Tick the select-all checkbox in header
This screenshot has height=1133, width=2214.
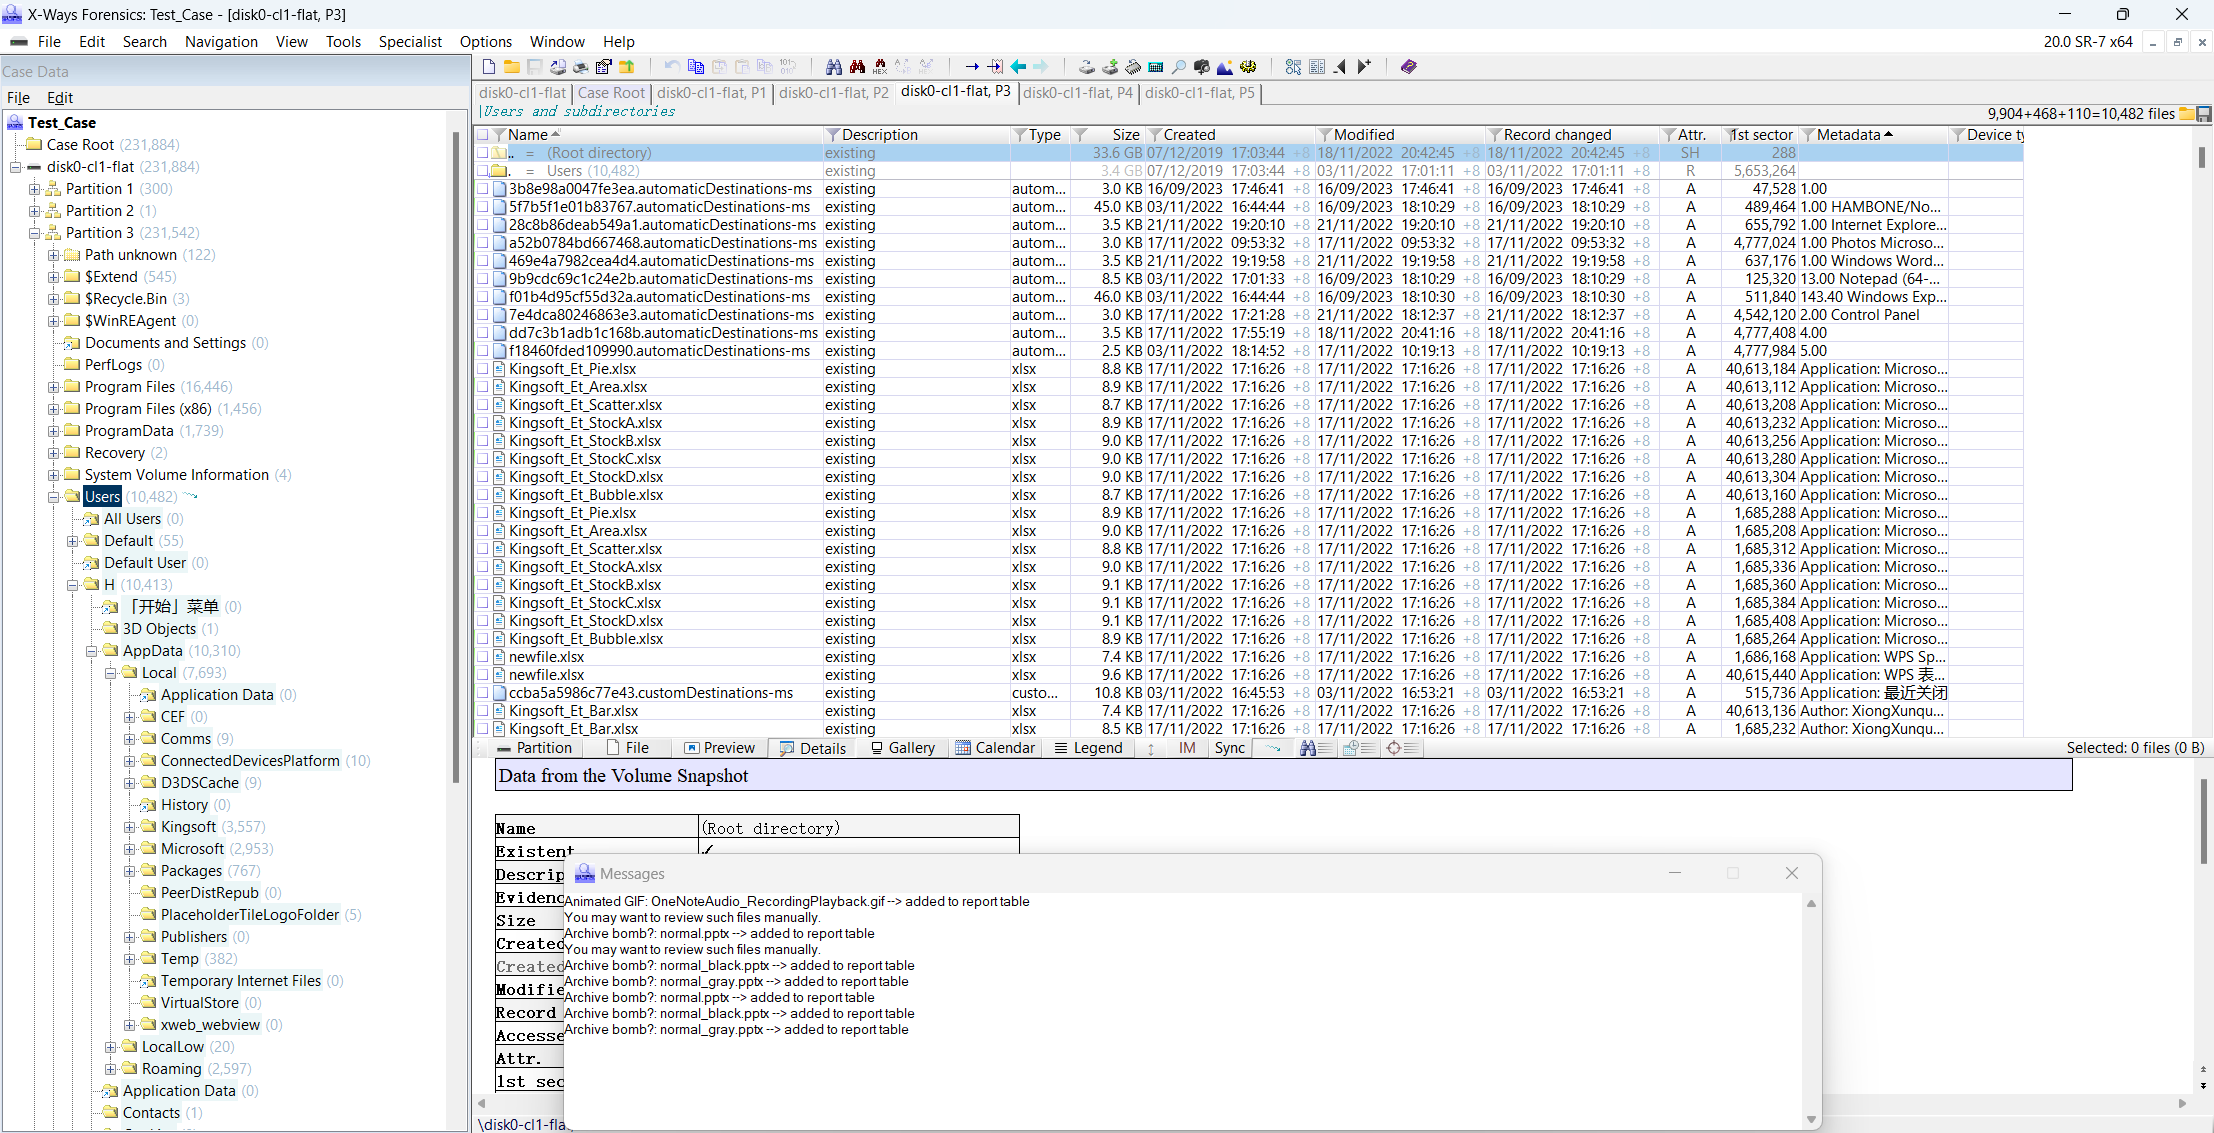[483, 135]
